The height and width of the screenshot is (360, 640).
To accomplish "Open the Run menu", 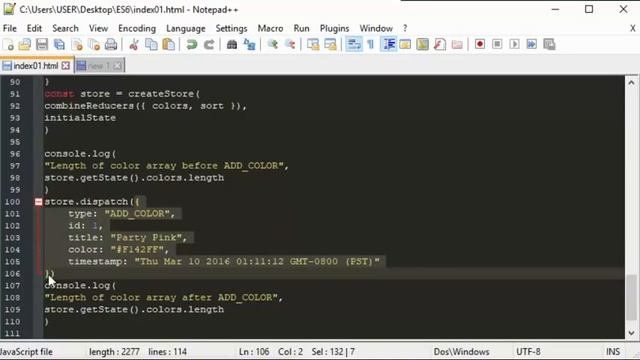I will [301, 28].
